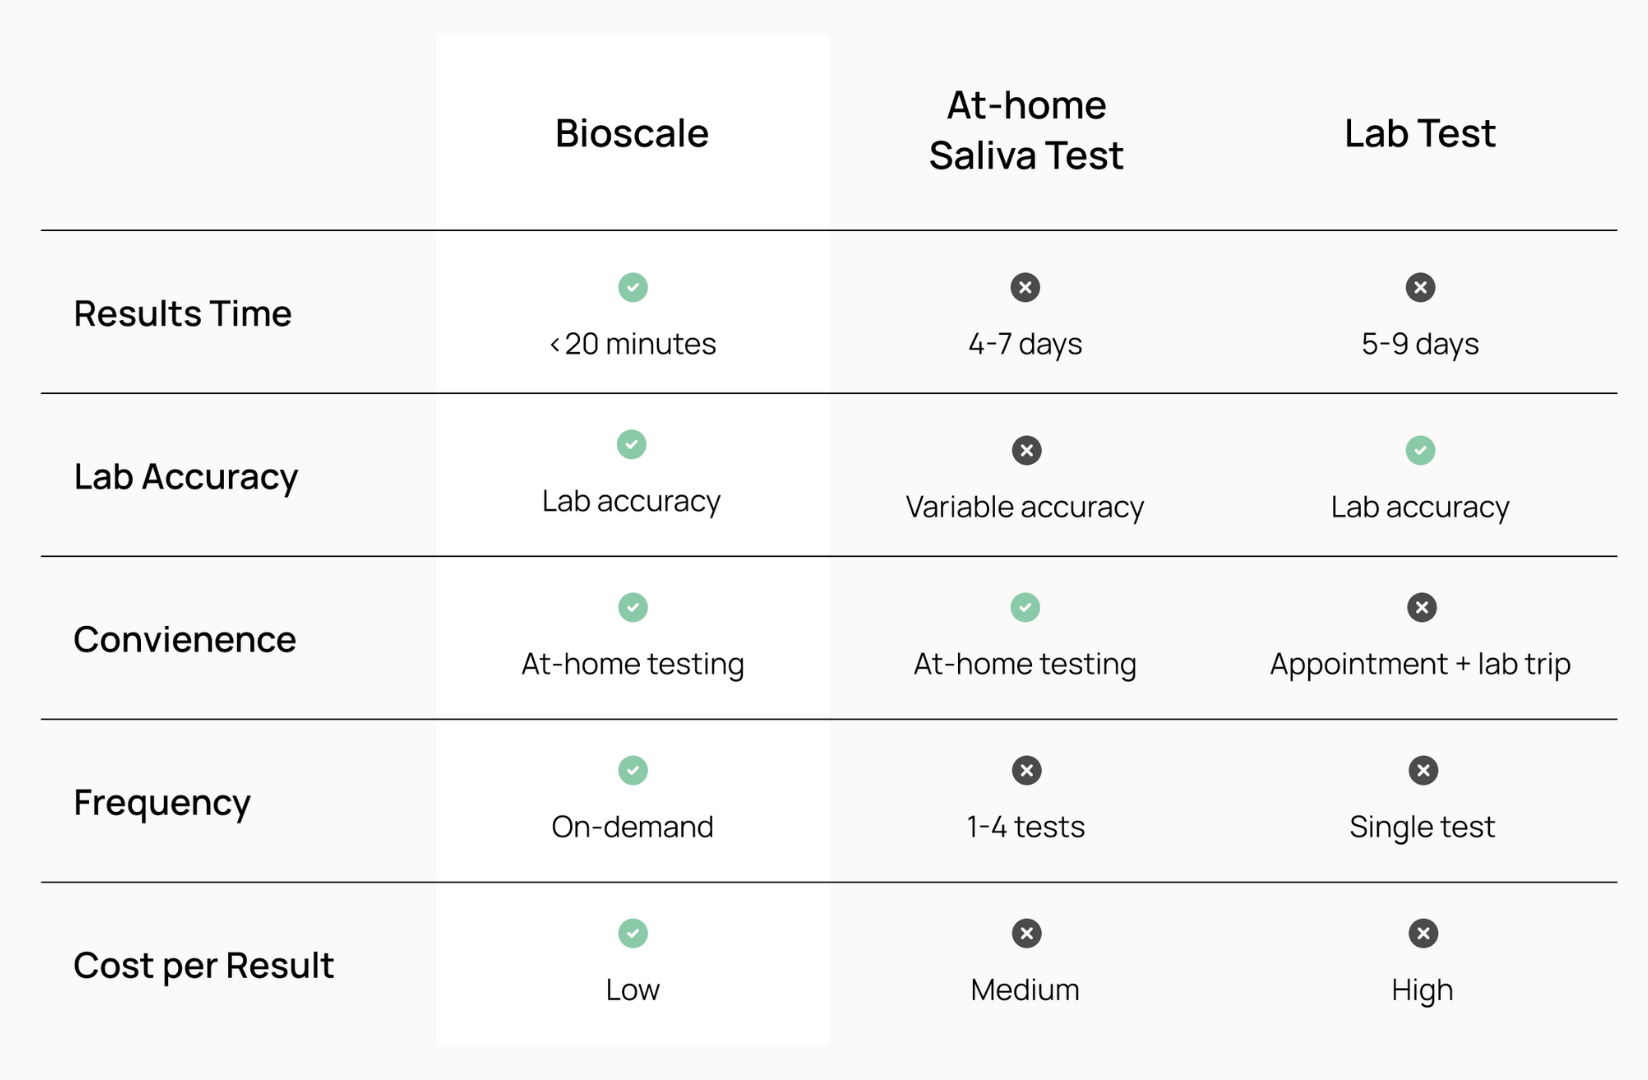Click the Frequency row label
The image size is (1648, 1080).
tap(162, 803)
